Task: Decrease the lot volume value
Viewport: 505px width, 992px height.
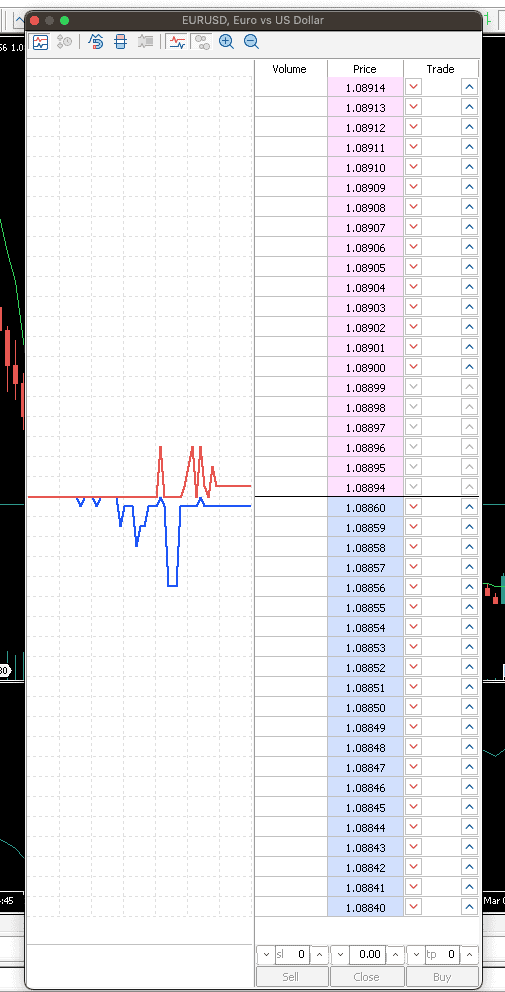Action: pyautogui.click(x=340, y=954)
